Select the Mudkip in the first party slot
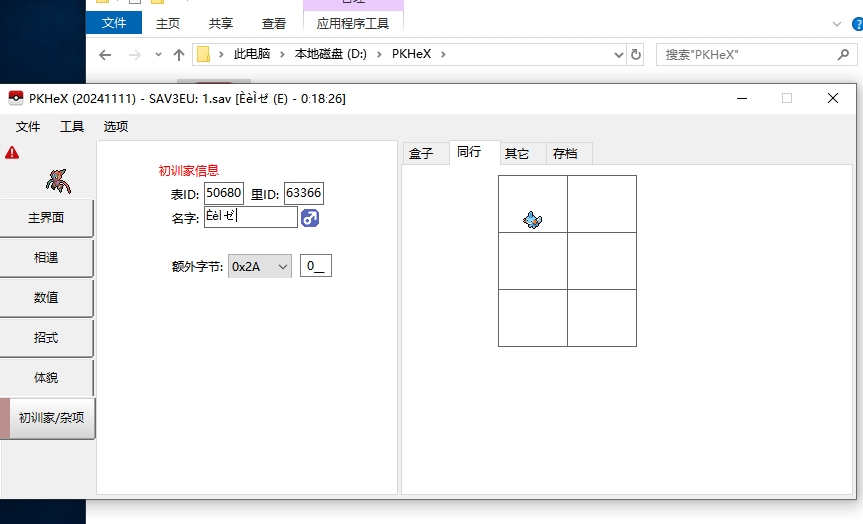 [532, 220]
